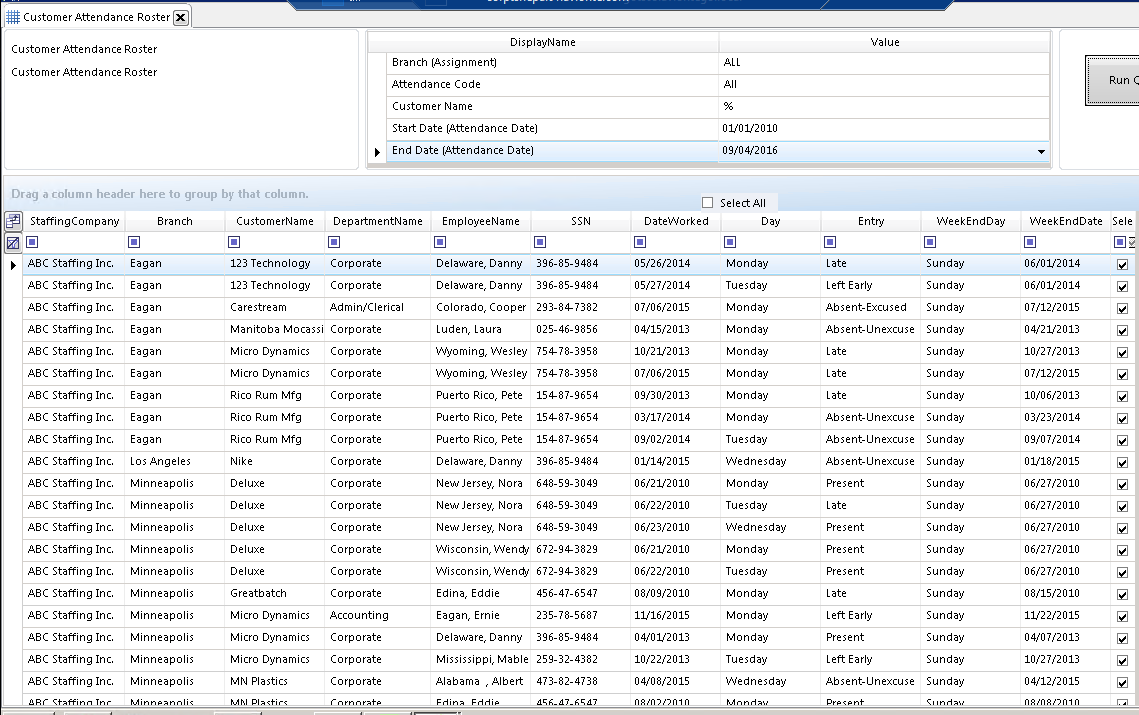Viewport: 1139px width, 715px height.
Task: Click the Run button
Action: point(1113,80)
